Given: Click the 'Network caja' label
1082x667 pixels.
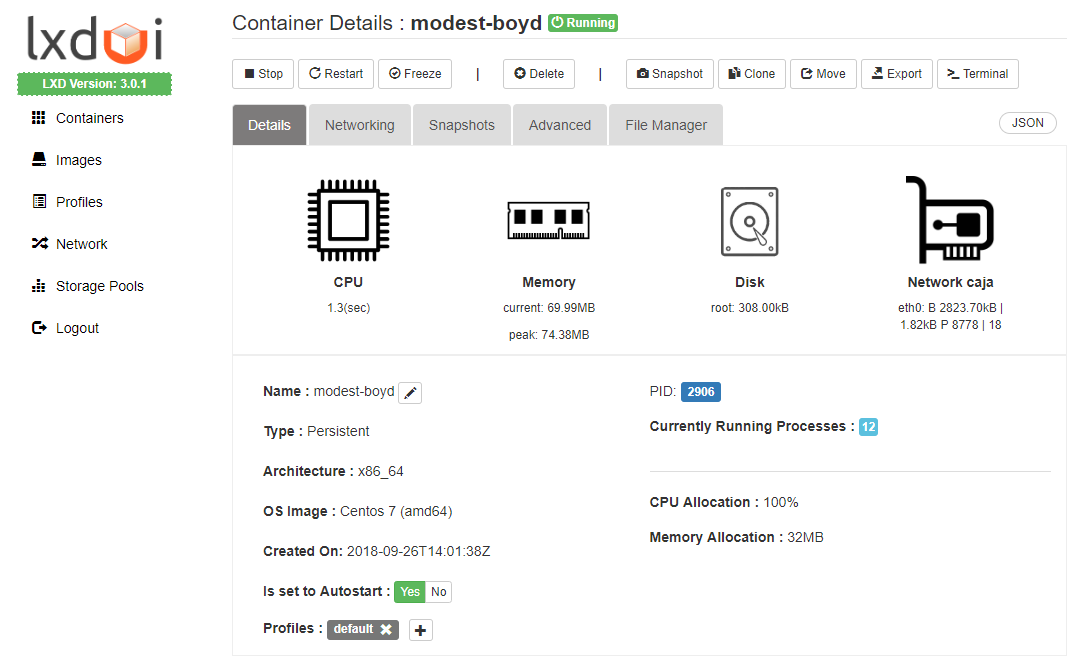Looking at the screenshot, I should pos(950,282).
